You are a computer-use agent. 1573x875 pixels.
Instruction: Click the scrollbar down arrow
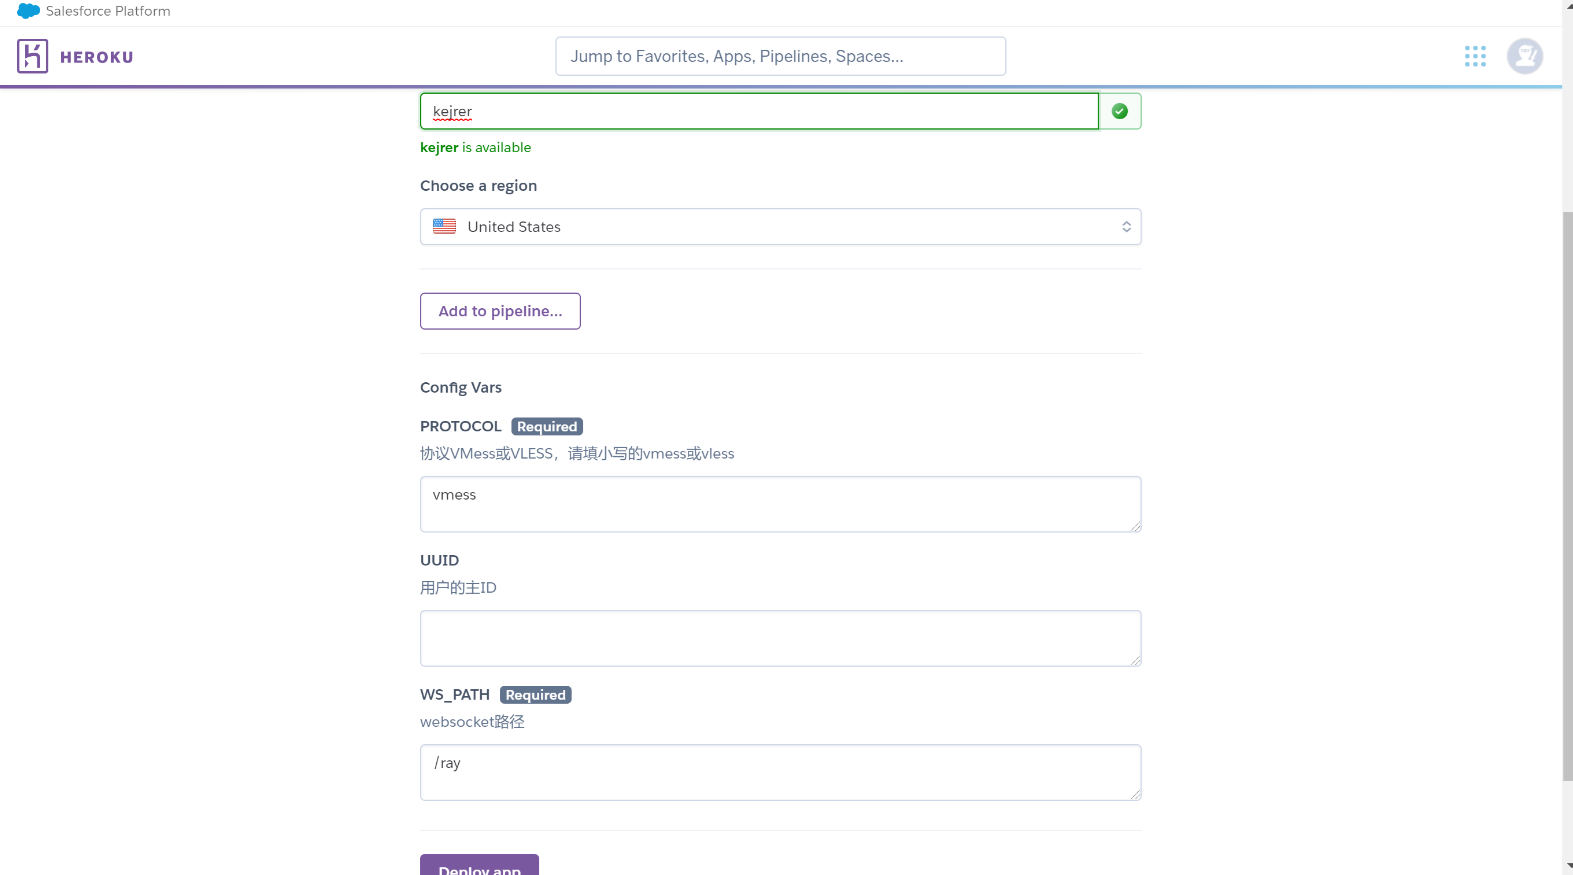pos(1567,866)
